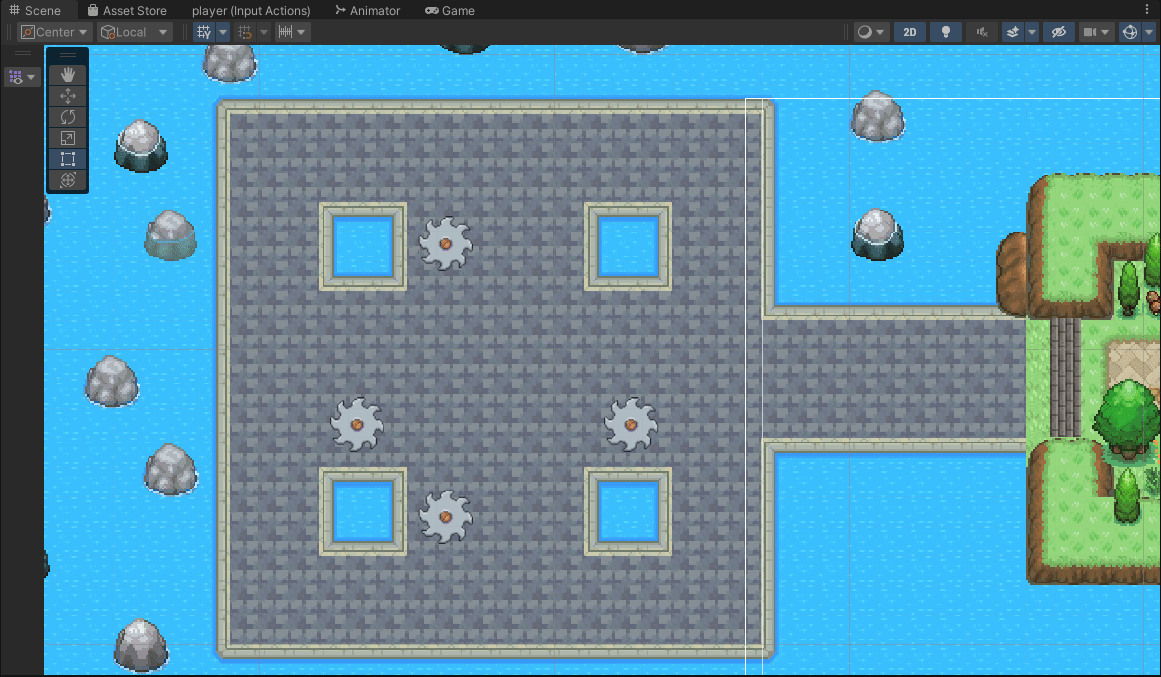Viewport: 1161px width, 677px height.
Task: Expand grid visibility options arrow
Action: point(223,32)
